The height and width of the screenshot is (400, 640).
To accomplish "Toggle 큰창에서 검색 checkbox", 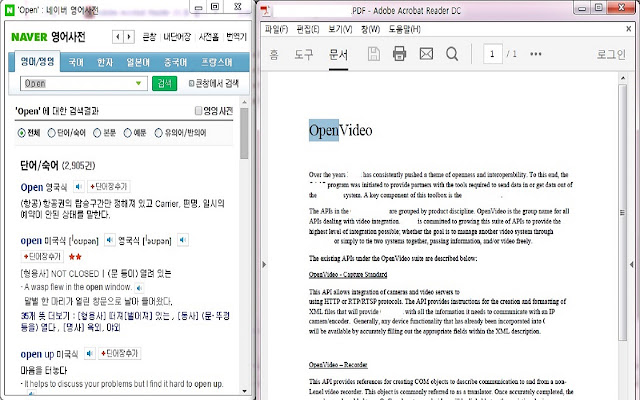I will pyautogui.click(x=191, y=83).
